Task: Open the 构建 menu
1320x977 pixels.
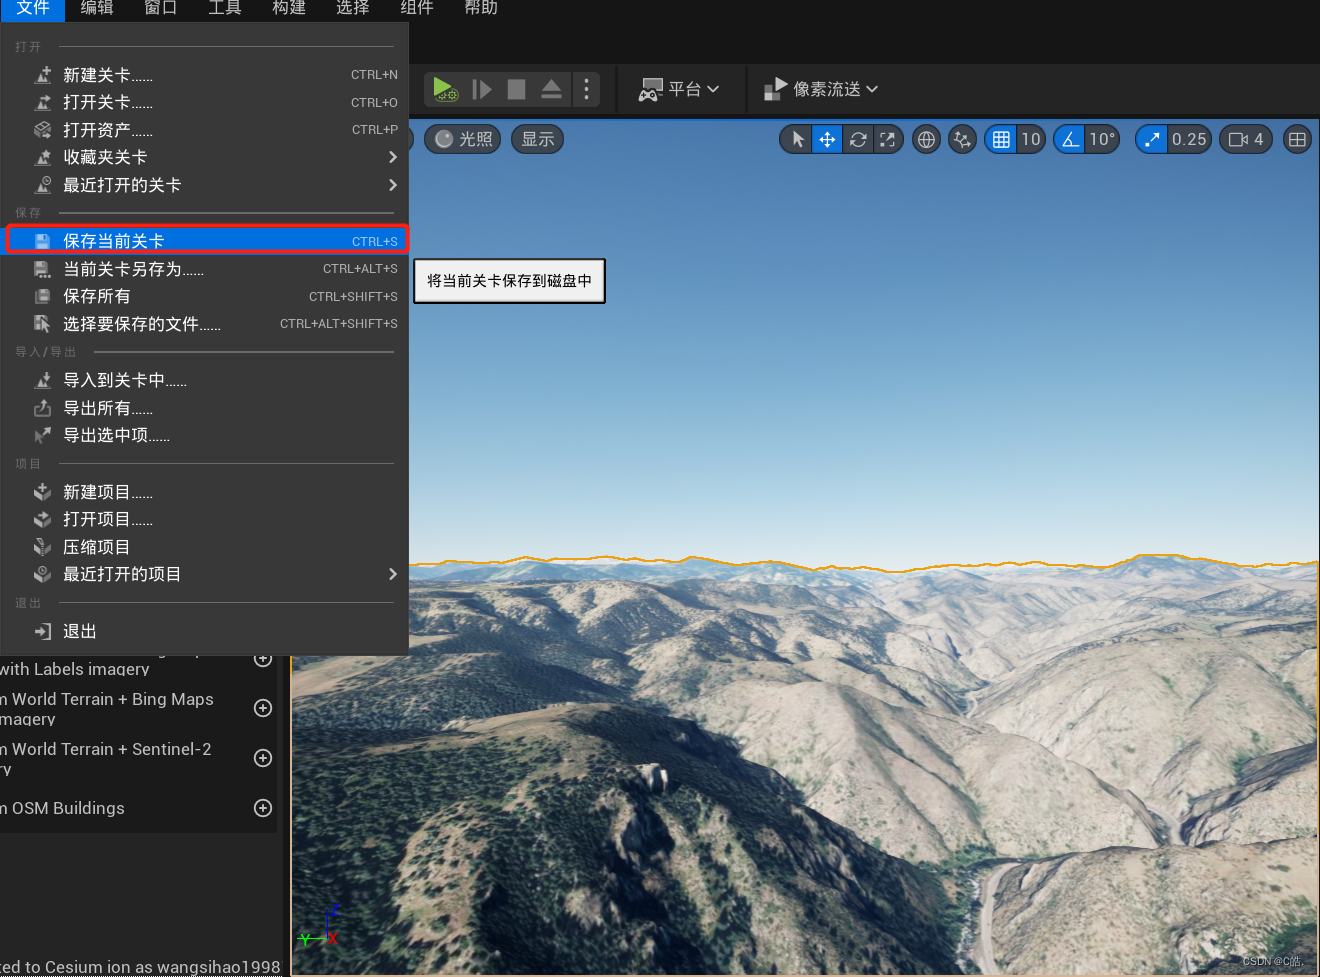Action: tap(289, 8)
